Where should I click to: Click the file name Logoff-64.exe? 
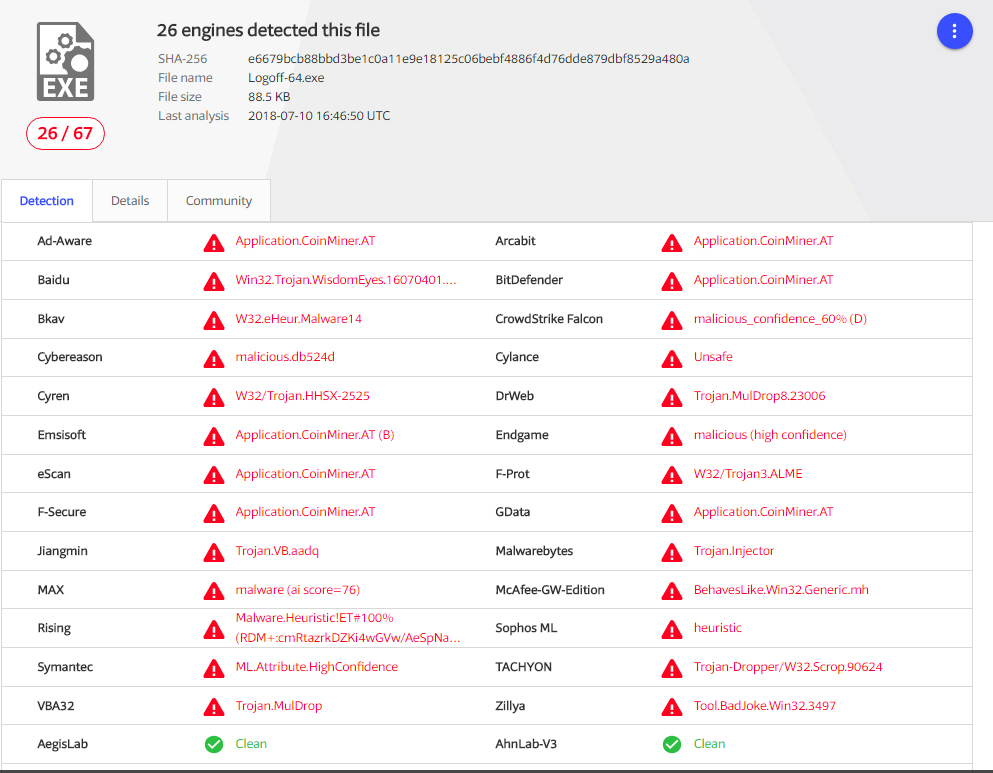point(286,78)
